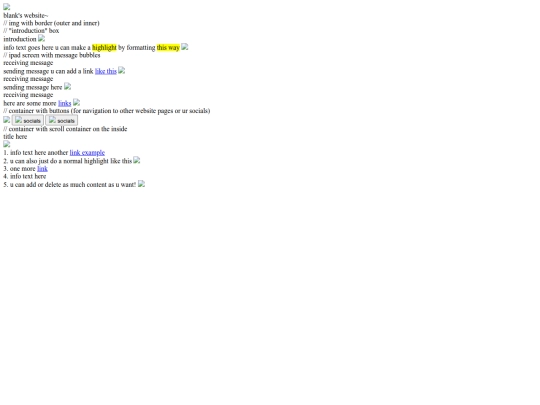Click the second "socials" button
This screenshot has width=540, height=405.
[62, 120]
